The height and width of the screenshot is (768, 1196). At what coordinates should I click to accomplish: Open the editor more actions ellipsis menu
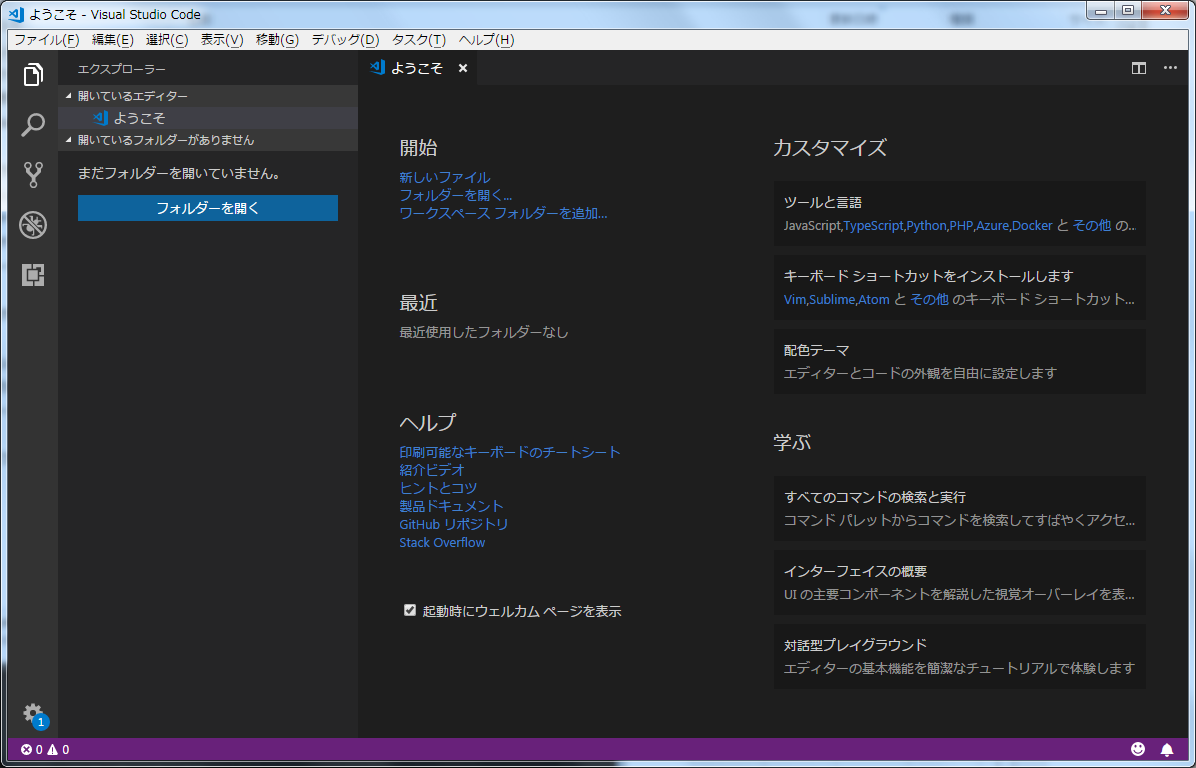(1170, 68)
